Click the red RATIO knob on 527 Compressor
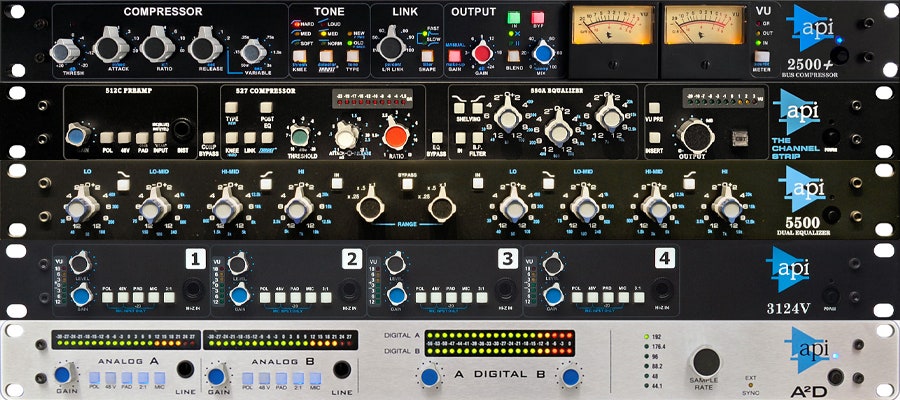Screen dimensions: 900x400 (396, 135)
